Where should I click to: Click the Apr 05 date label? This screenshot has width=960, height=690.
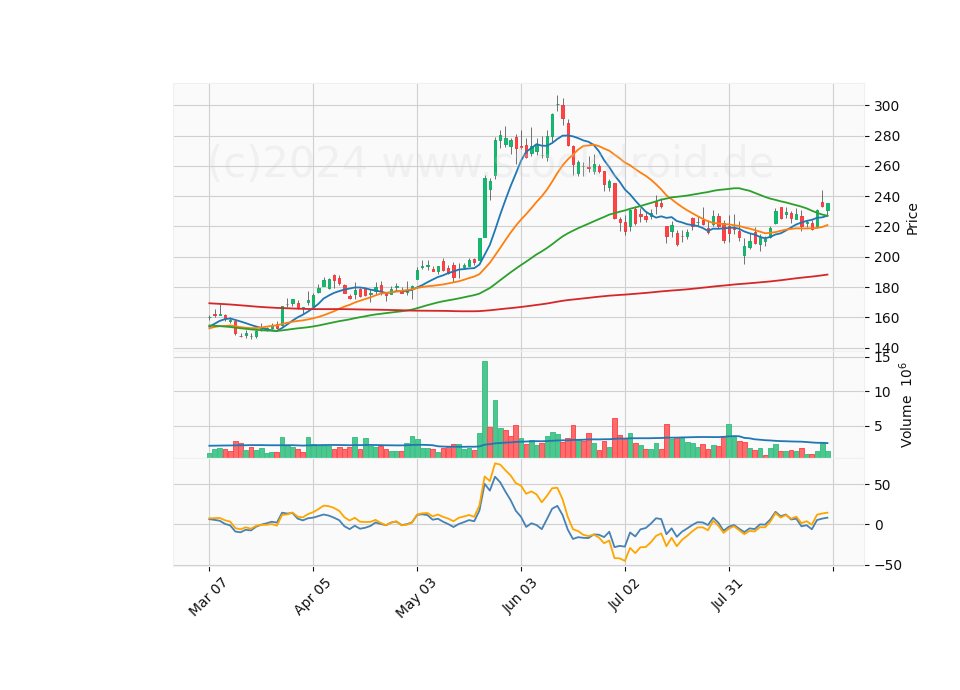[x=312, y=596]
